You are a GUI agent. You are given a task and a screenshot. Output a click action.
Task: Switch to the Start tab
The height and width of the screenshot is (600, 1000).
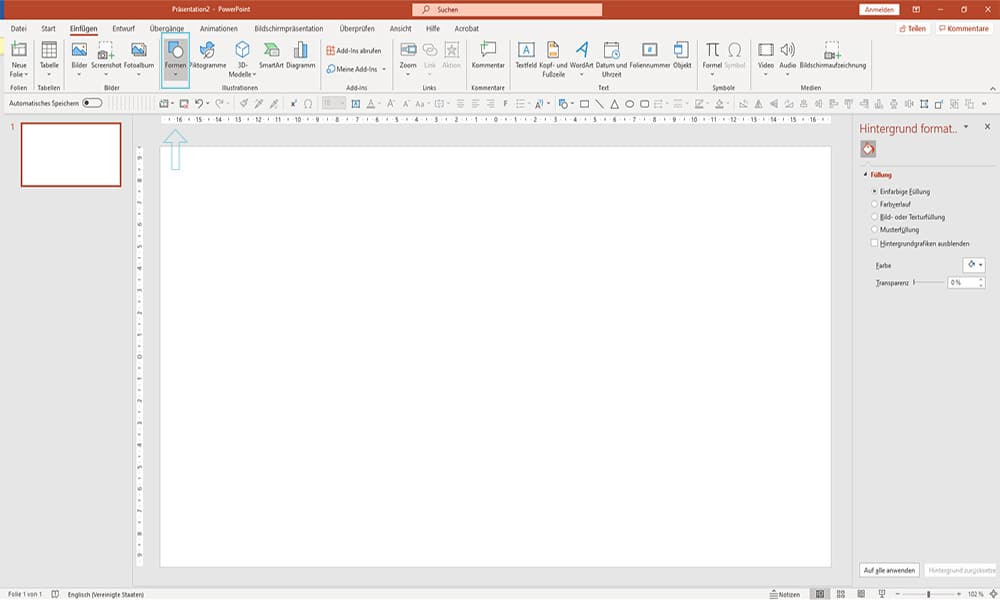coord(48,29)
